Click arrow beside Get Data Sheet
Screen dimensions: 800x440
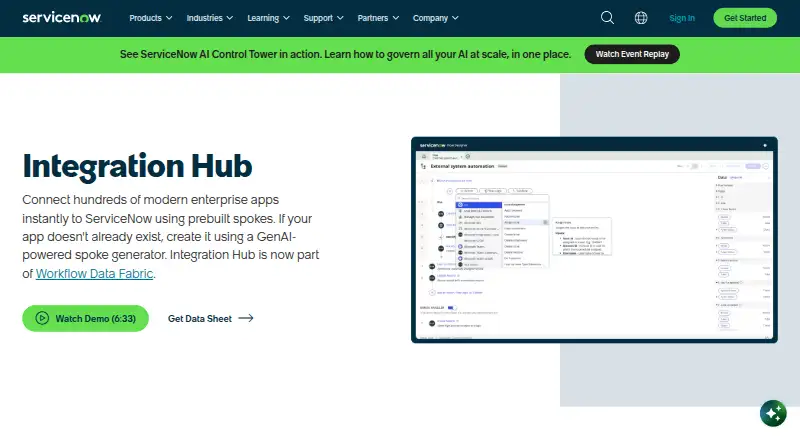[x=246, y=318]
